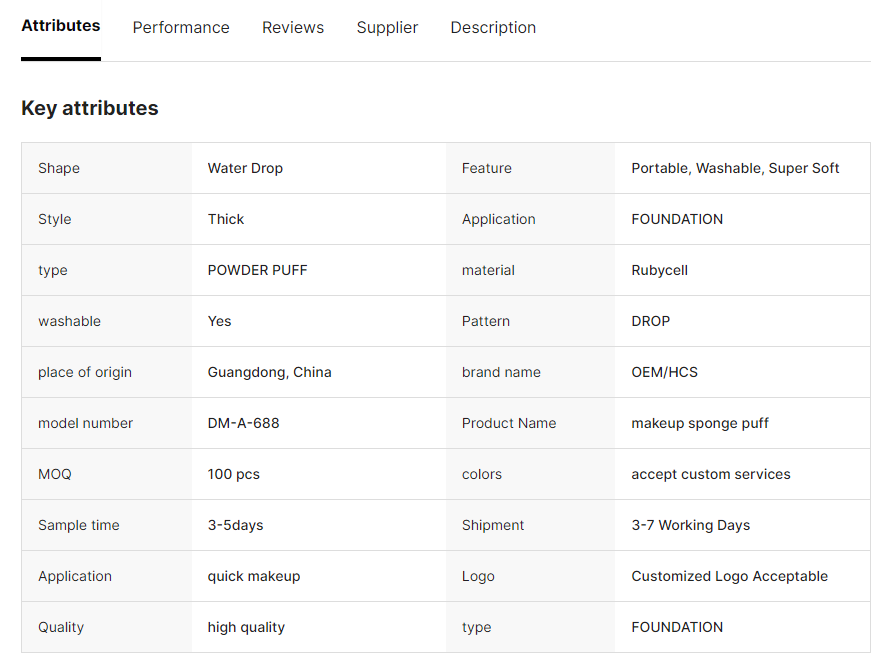Screen dimensions: 886x670
Task: Select the 3-7 Working Days shipment value
Action: click(x=690, y=525)
